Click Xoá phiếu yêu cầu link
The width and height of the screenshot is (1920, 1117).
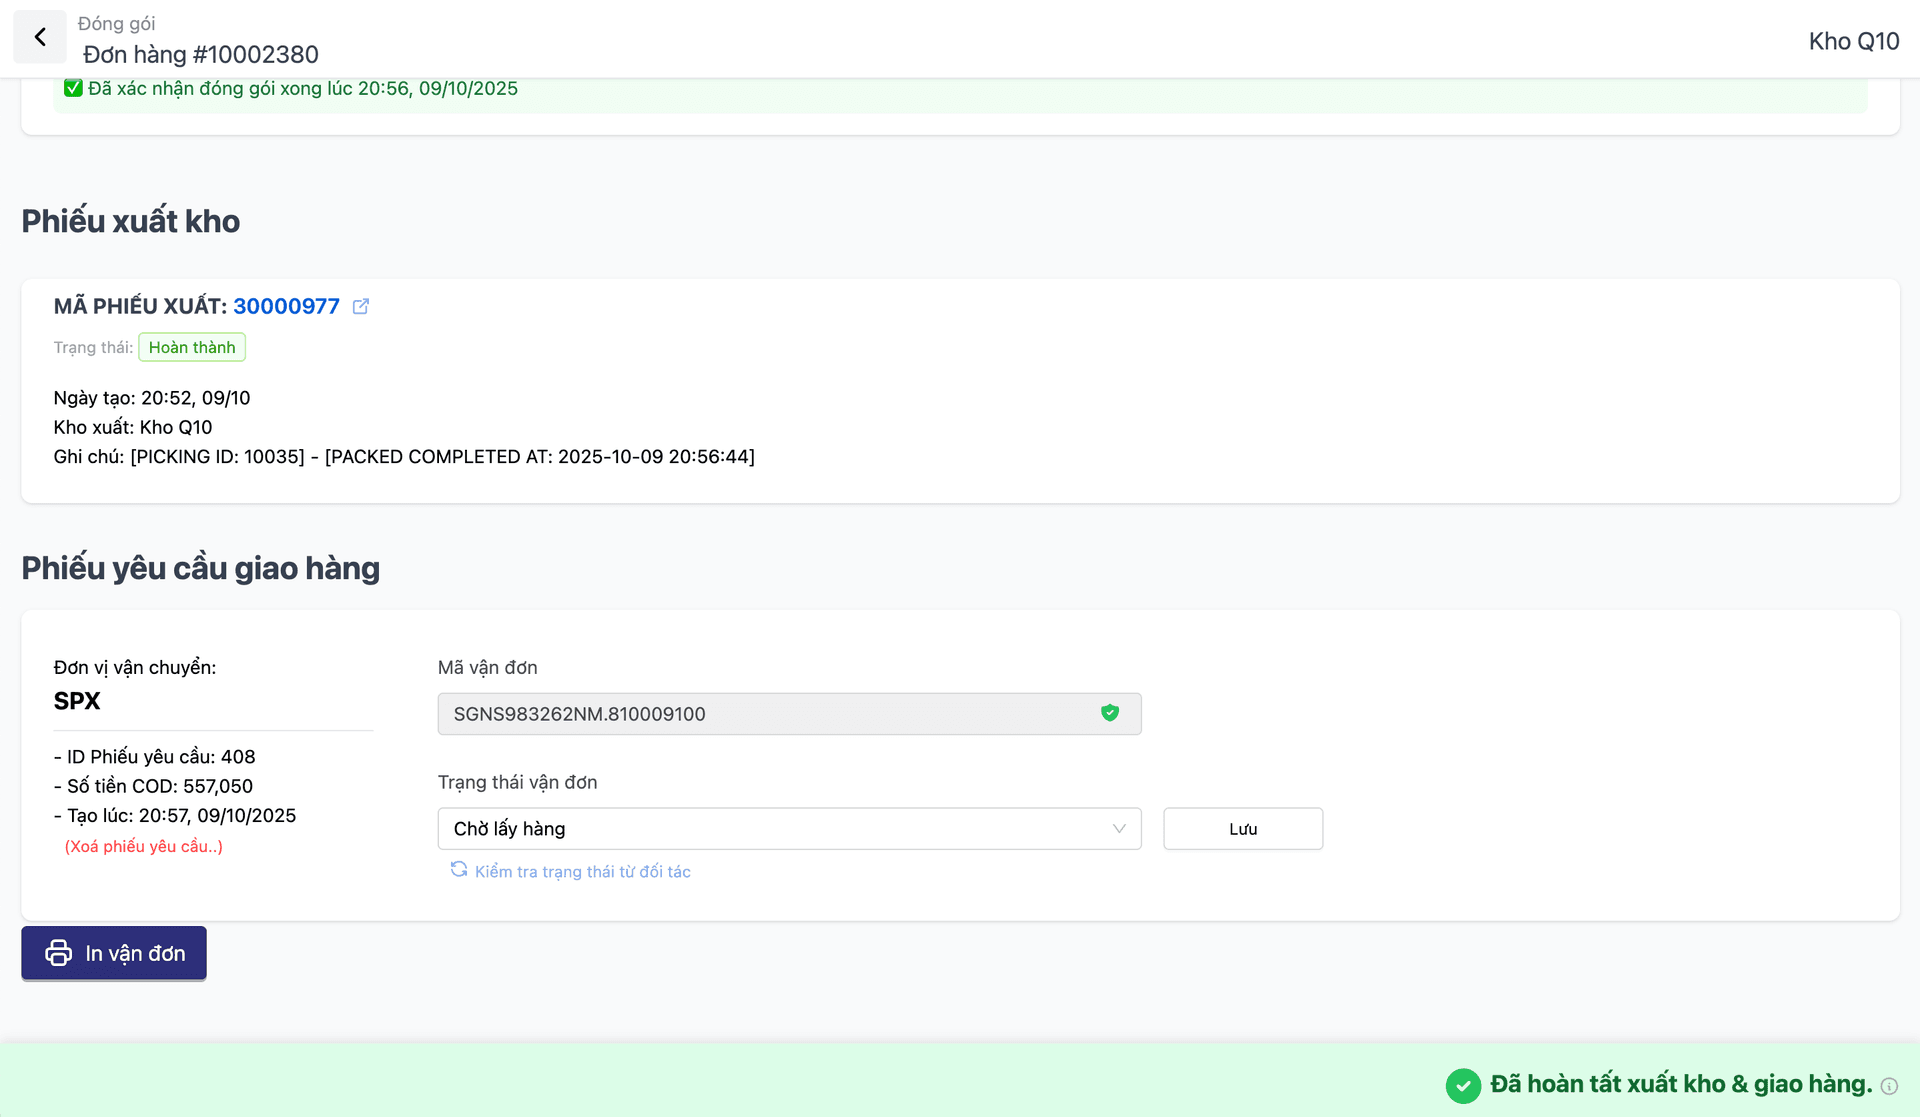click(x=143, y=846)
